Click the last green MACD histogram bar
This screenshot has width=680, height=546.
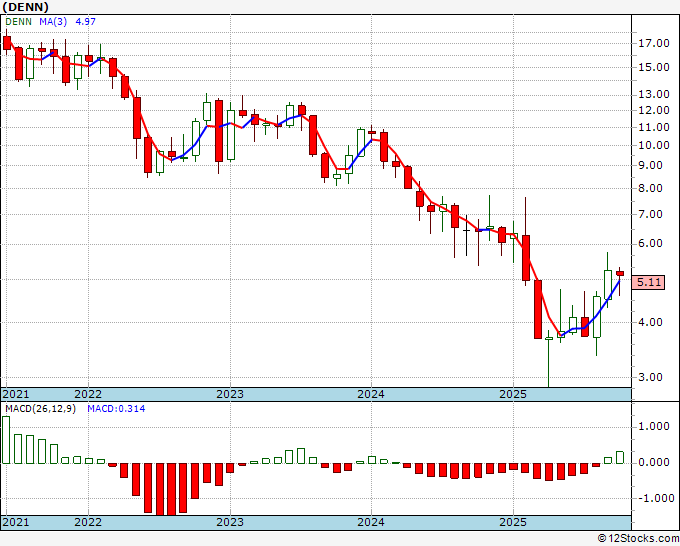click(x=620, y=458)
